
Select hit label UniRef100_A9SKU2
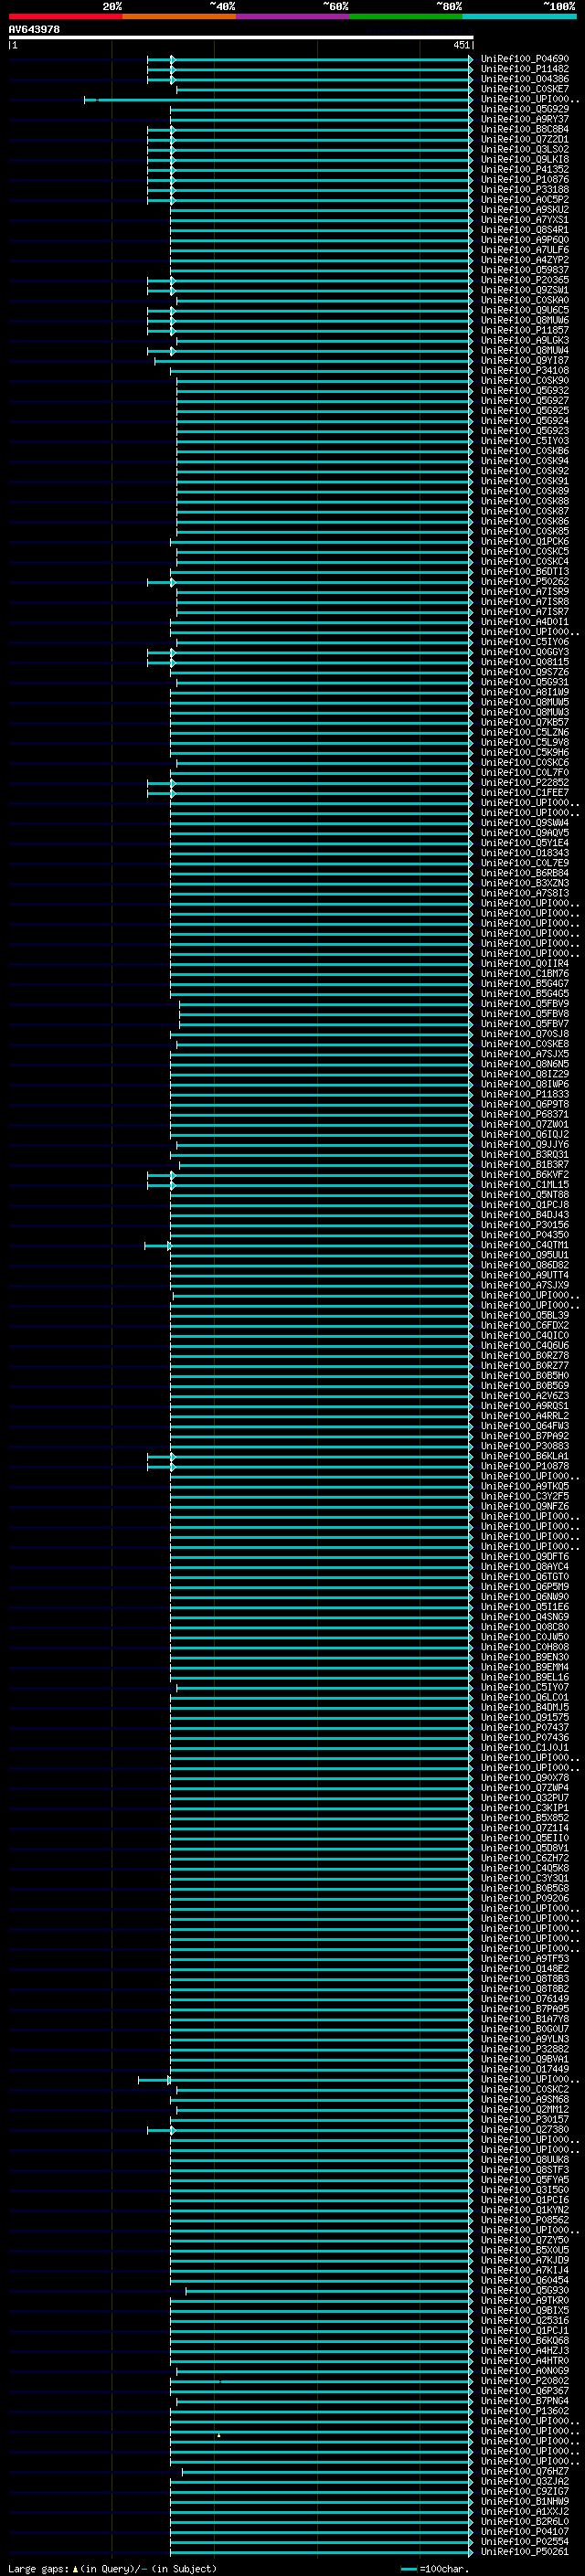525,210
